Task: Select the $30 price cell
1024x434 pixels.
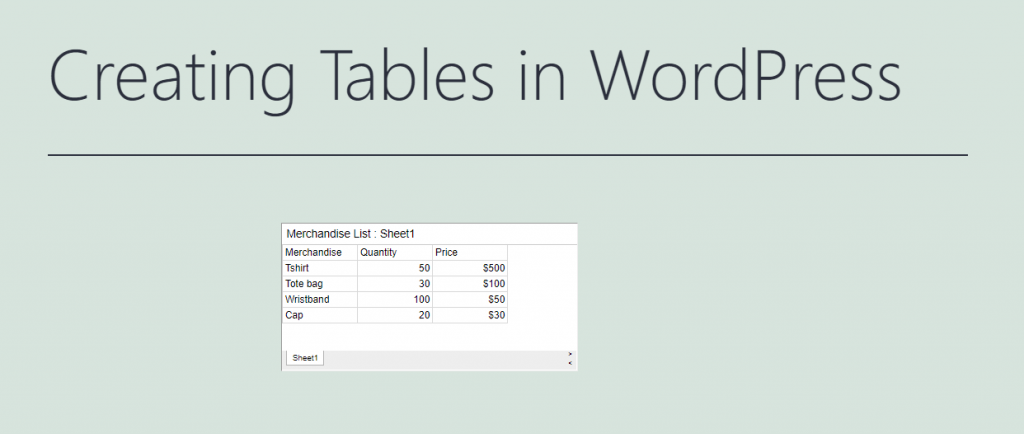Action: pyautogui.click(x=470, y=315)
